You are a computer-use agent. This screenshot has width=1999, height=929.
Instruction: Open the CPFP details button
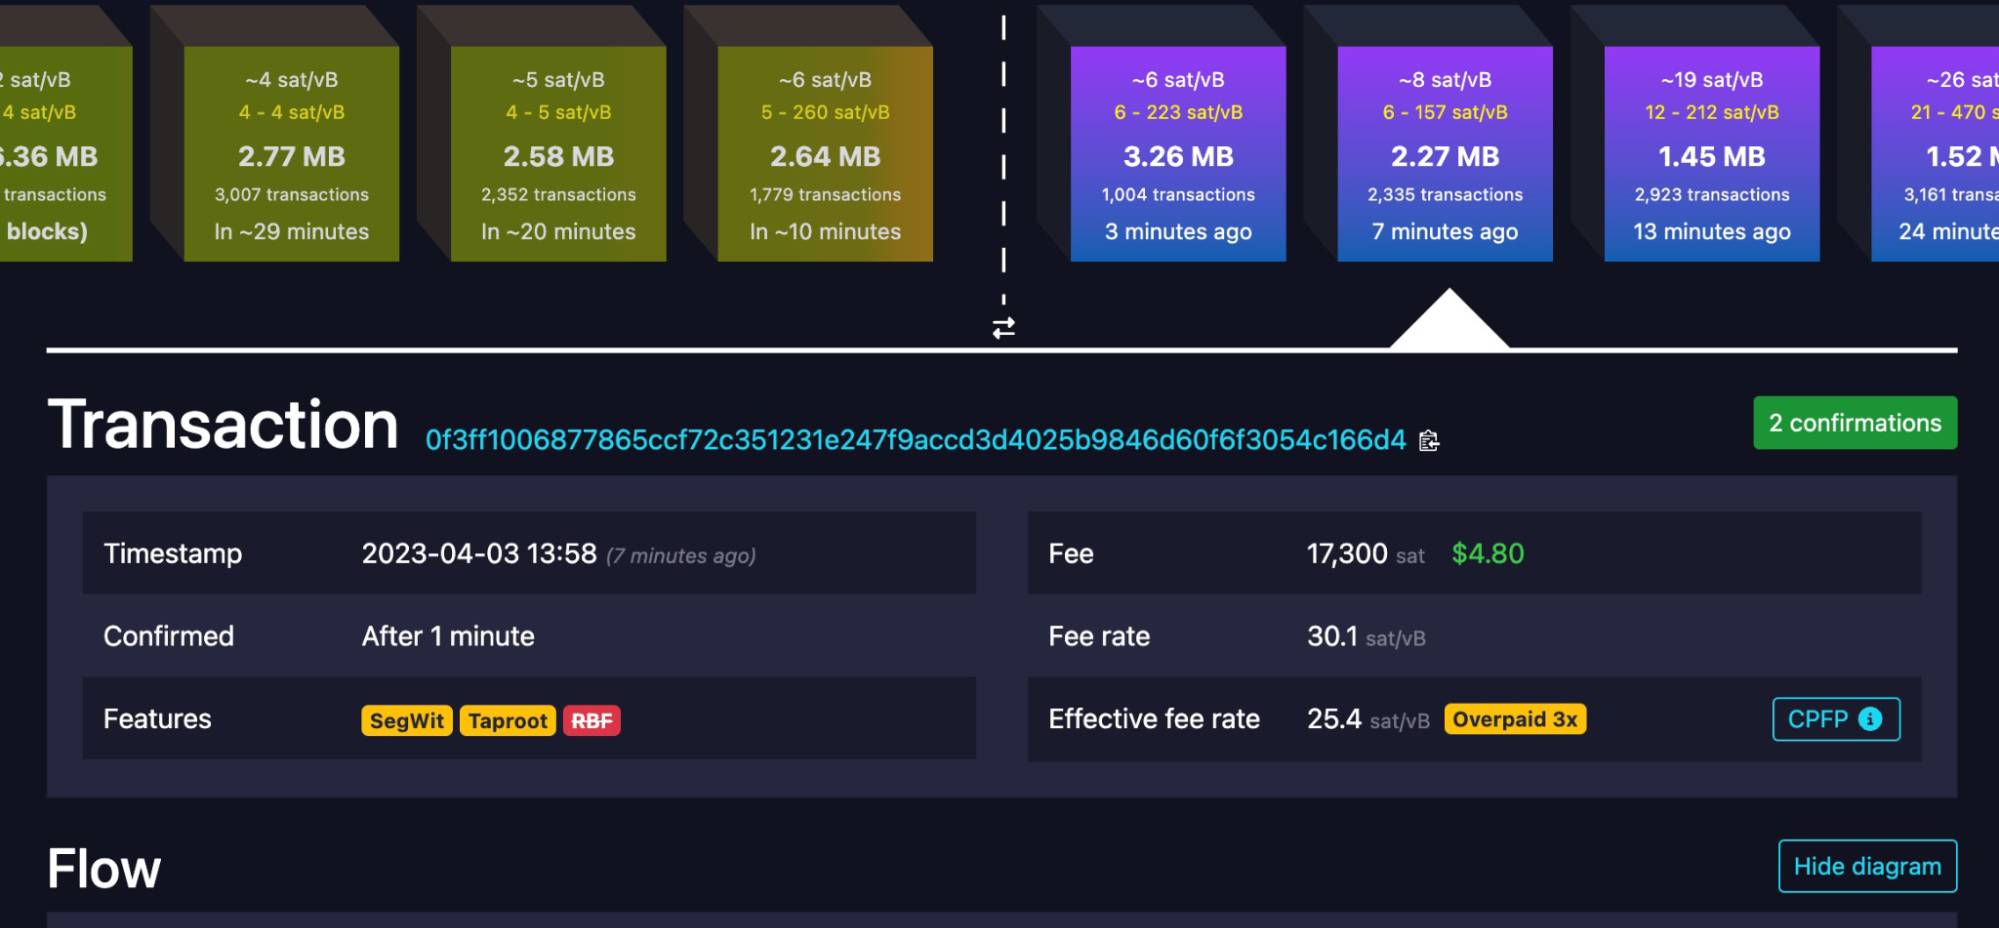coord(1836,719)
